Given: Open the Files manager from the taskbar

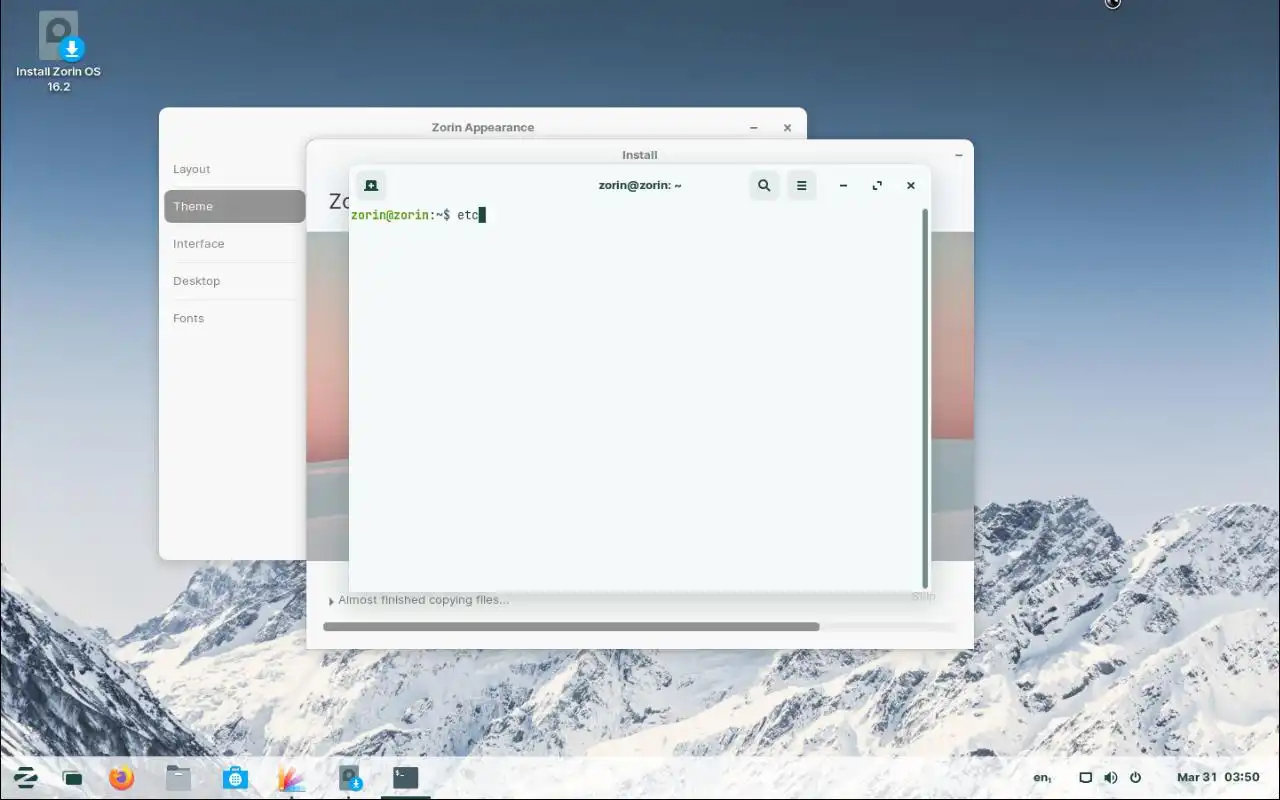Looking at the screenshot, I should [178, 777].
